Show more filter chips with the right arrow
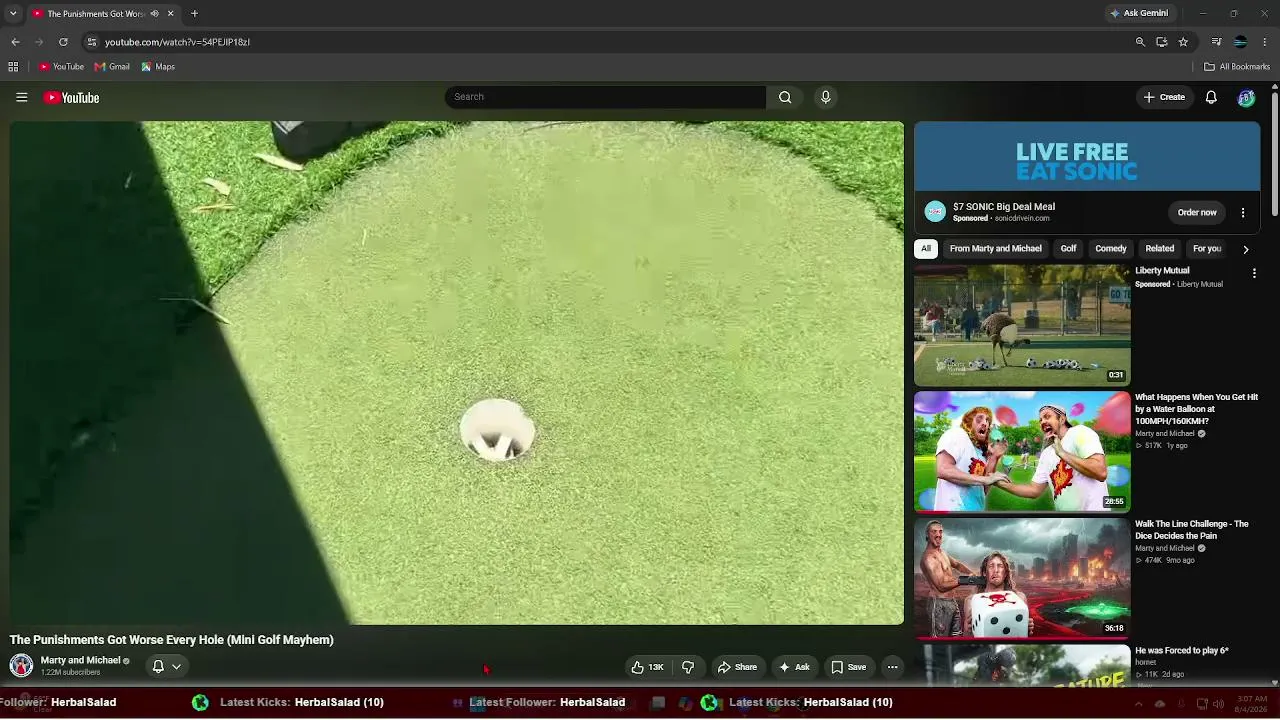Screen dimensions: 1280x720 (x=1245, y=249)
